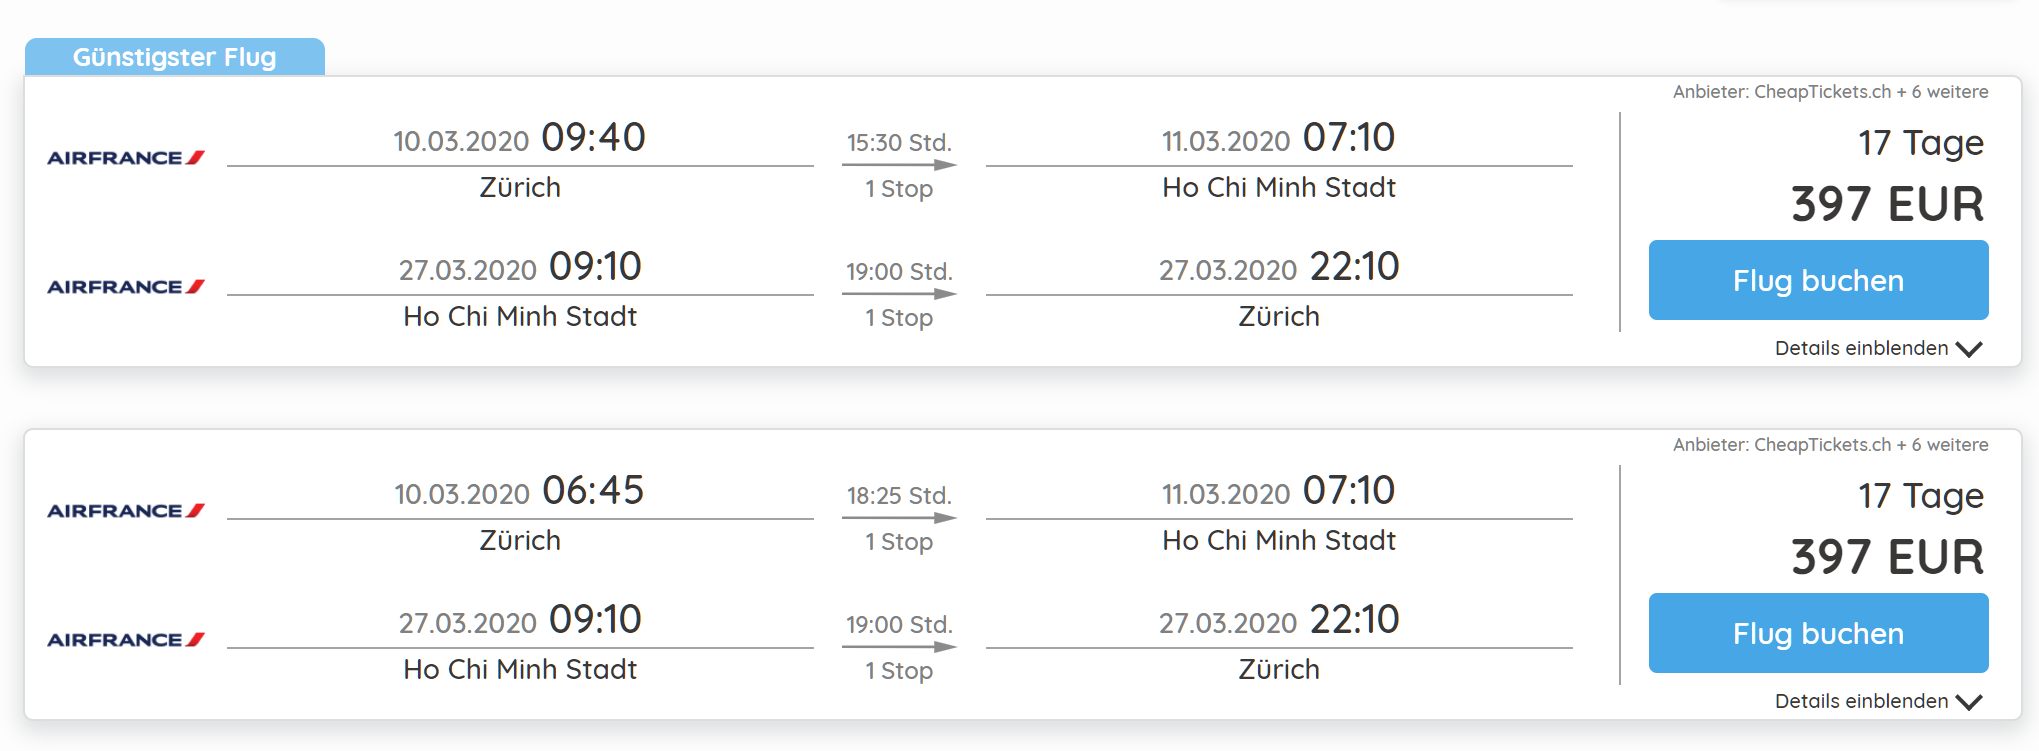Click the 15:30 Std. duration arrow
The width and height of the screenshot is (2039, 751).
pos(899,165)
